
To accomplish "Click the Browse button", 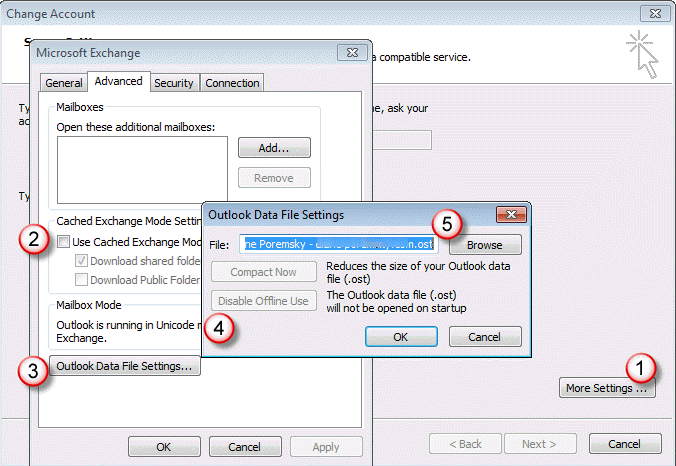I will (485, 245).
